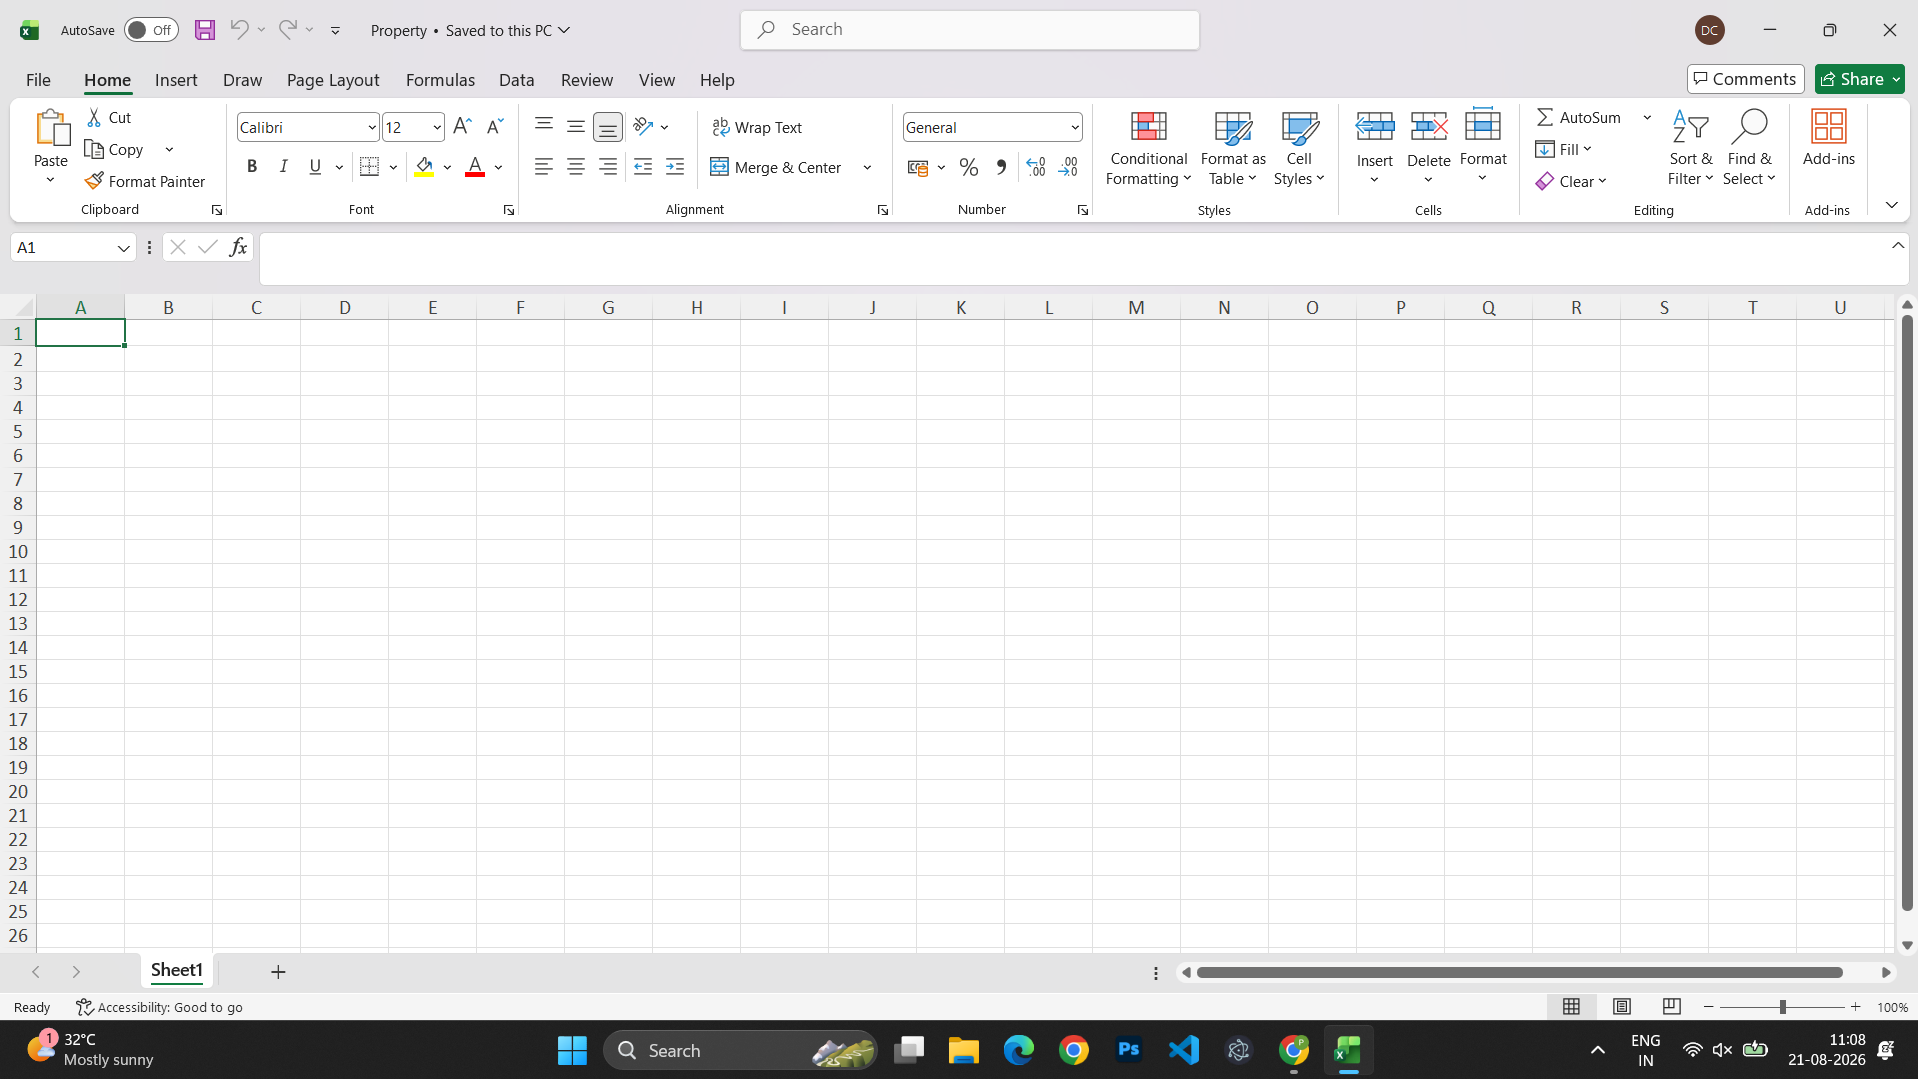1918x1079 pixels.
Task: Toggle the AutoSave switch
Action: coord(151,30)
